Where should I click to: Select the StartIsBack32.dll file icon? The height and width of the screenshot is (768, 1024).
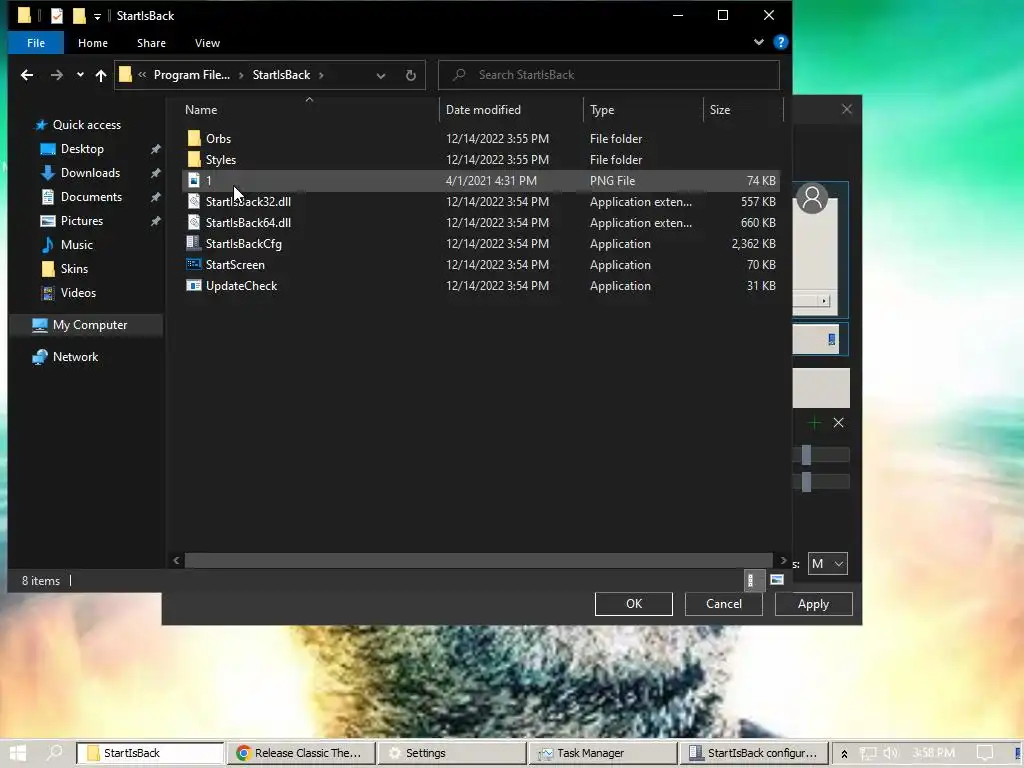point(194,202)
